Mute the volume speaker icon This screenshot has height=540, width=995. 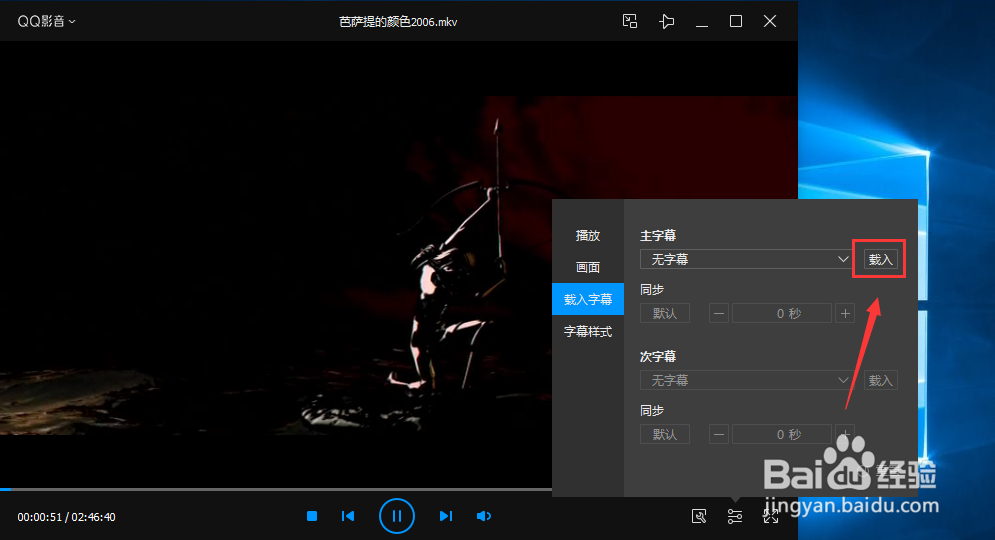(484, 516)
